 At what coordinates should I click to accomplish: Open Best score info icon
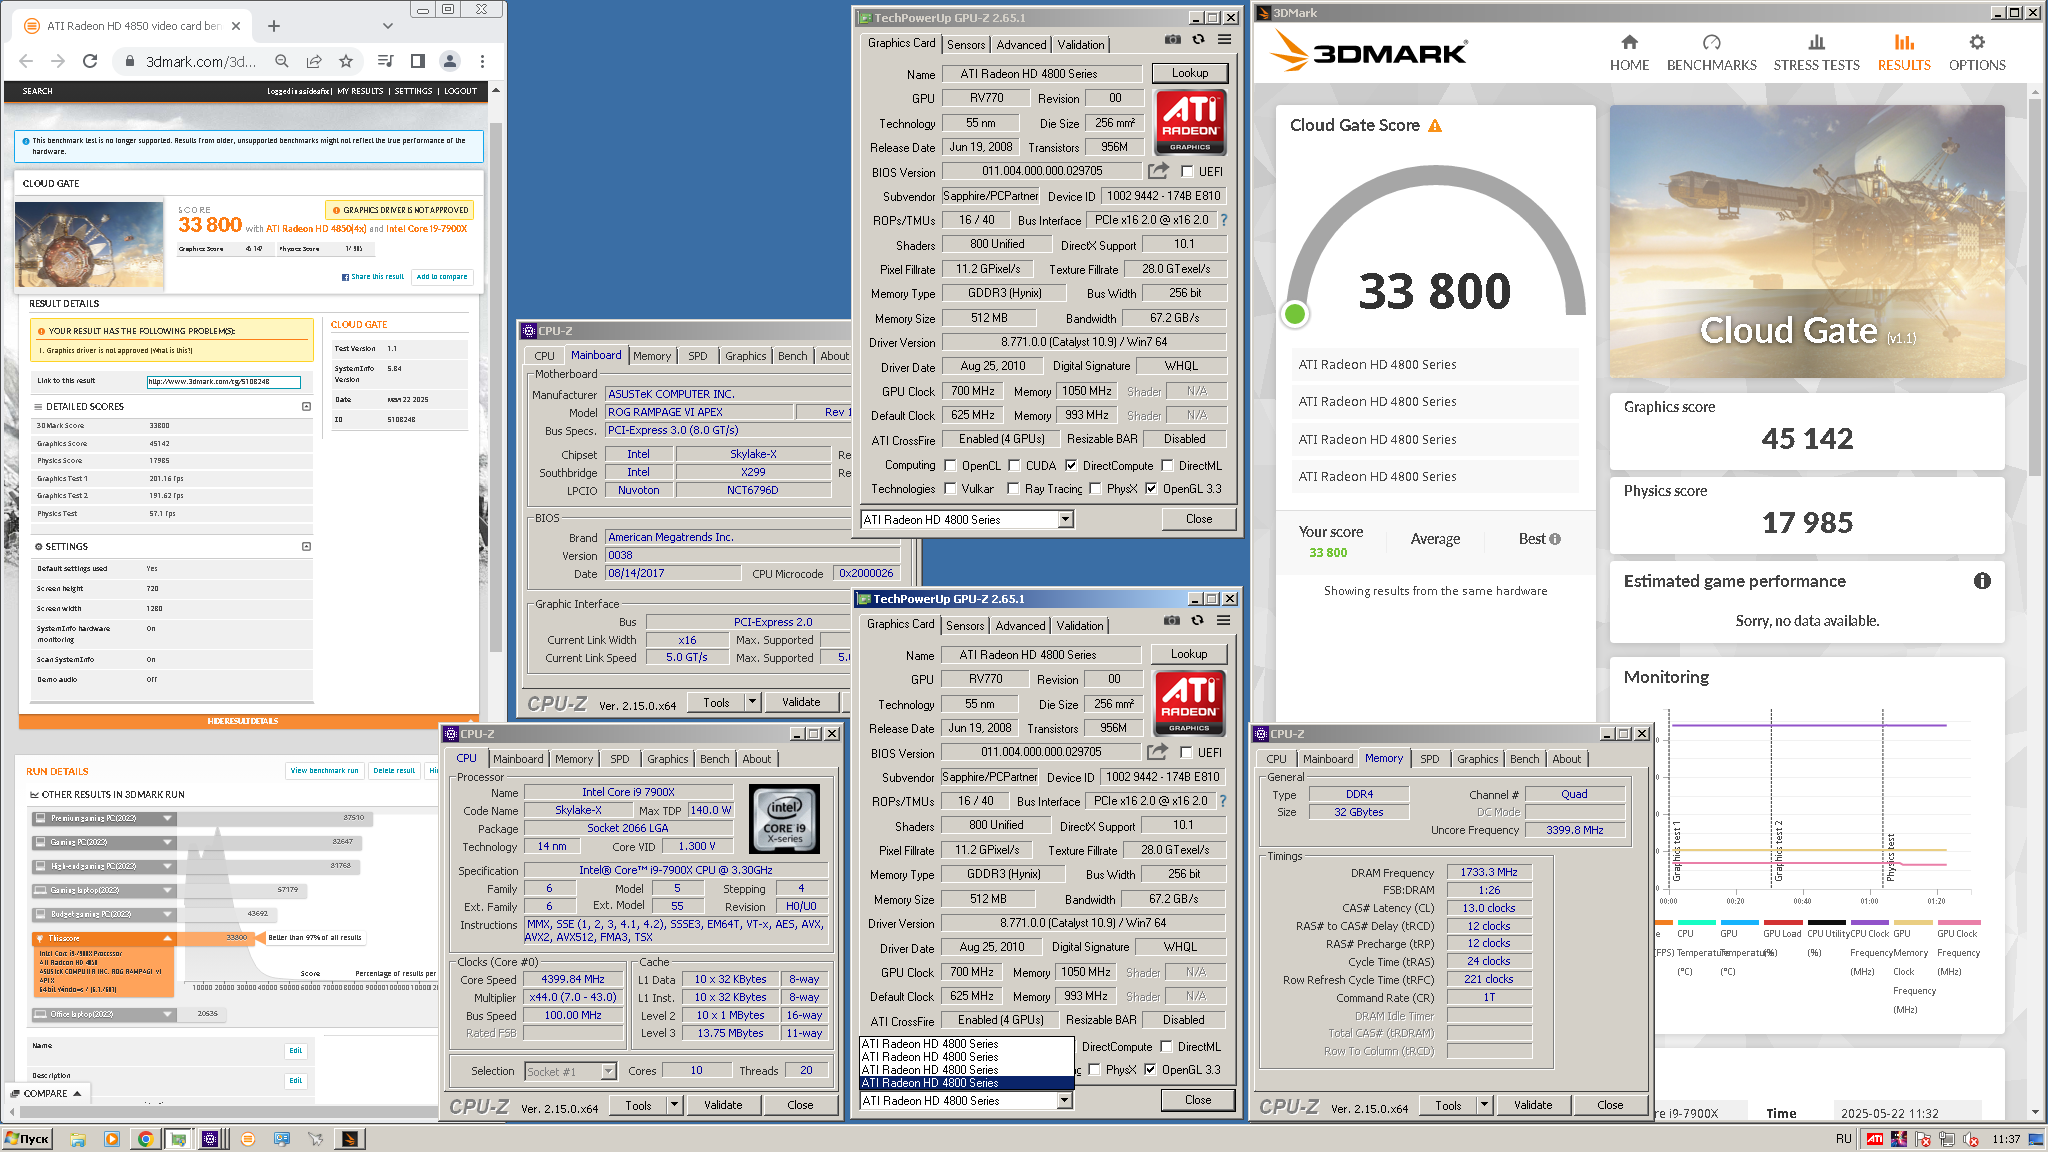[x=1555, y=539]
